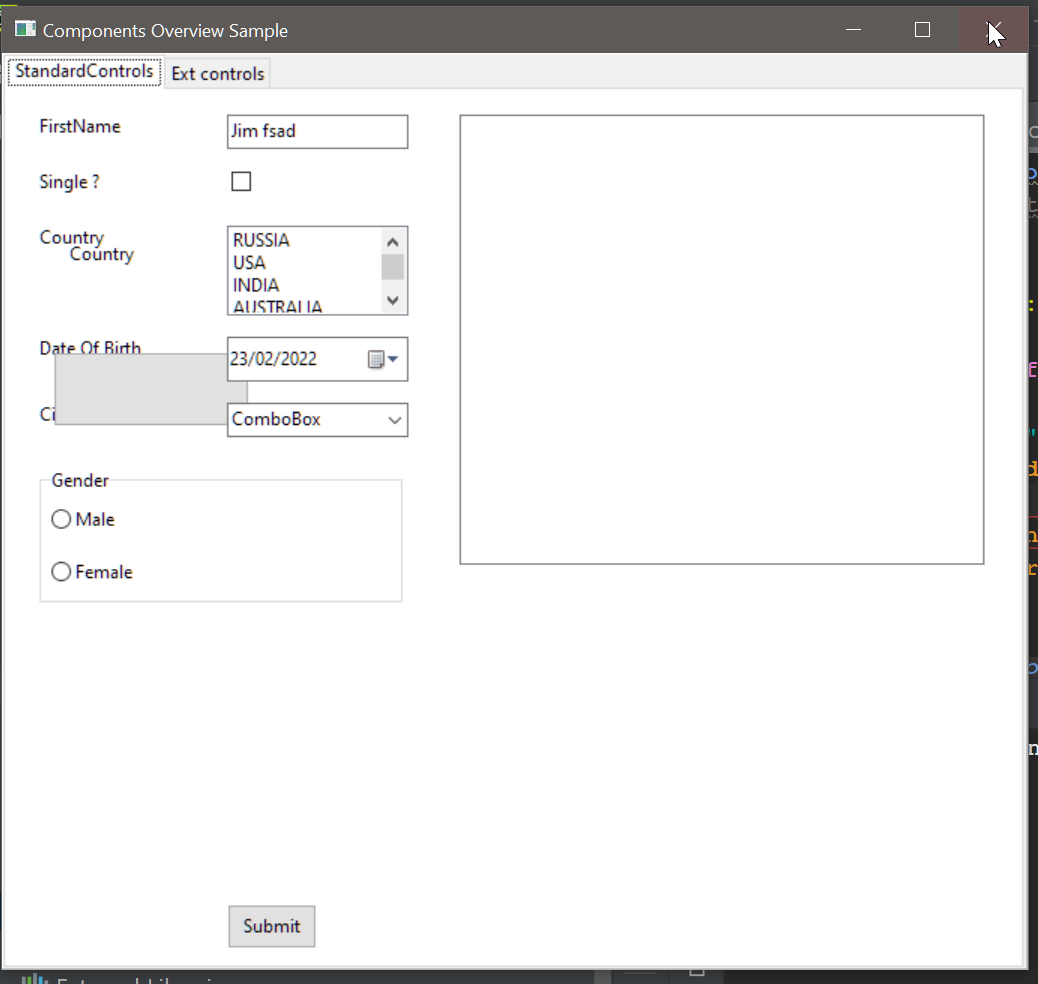
Task: Click the country list scroll-down arrow
Action: pos(393,301)
